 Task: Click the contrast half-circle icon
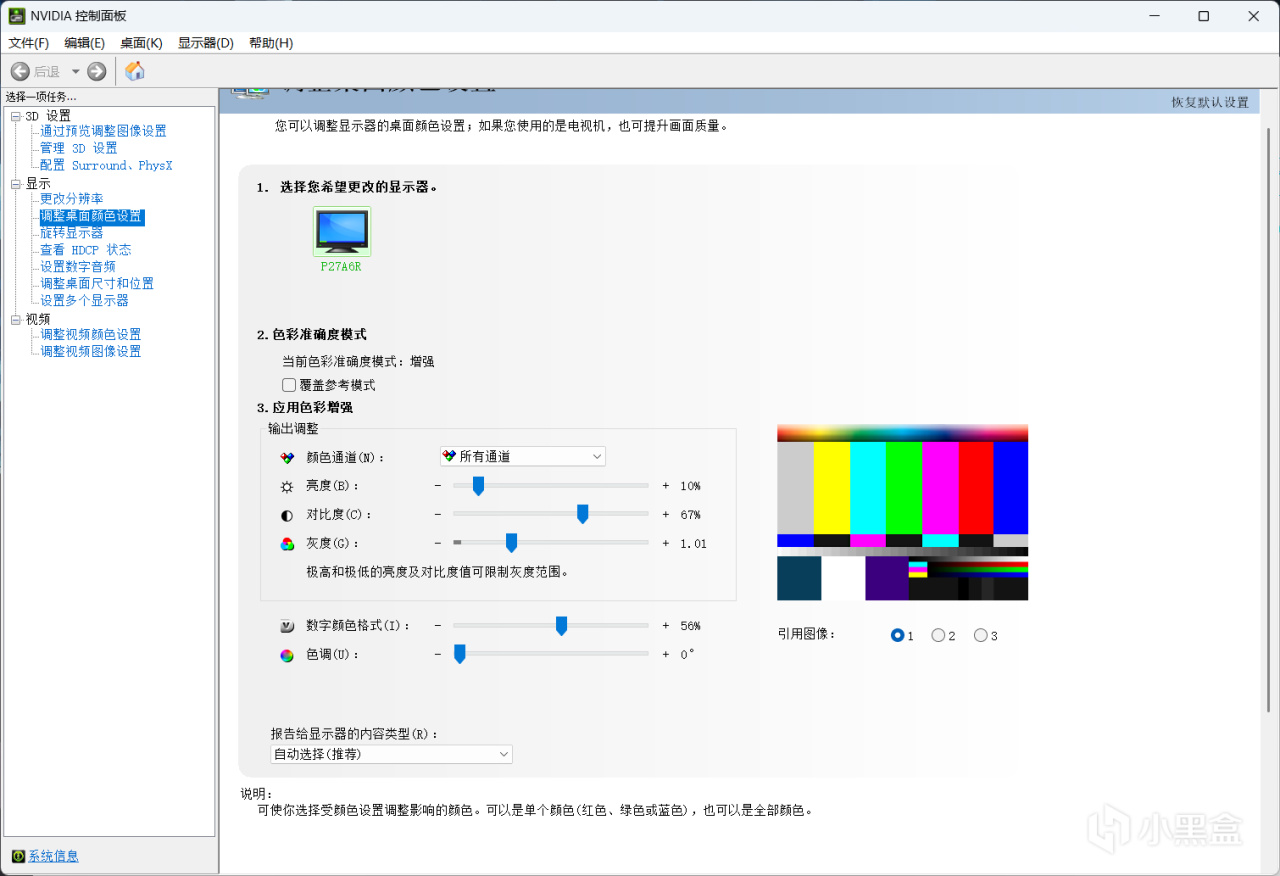tap(287, 515)
